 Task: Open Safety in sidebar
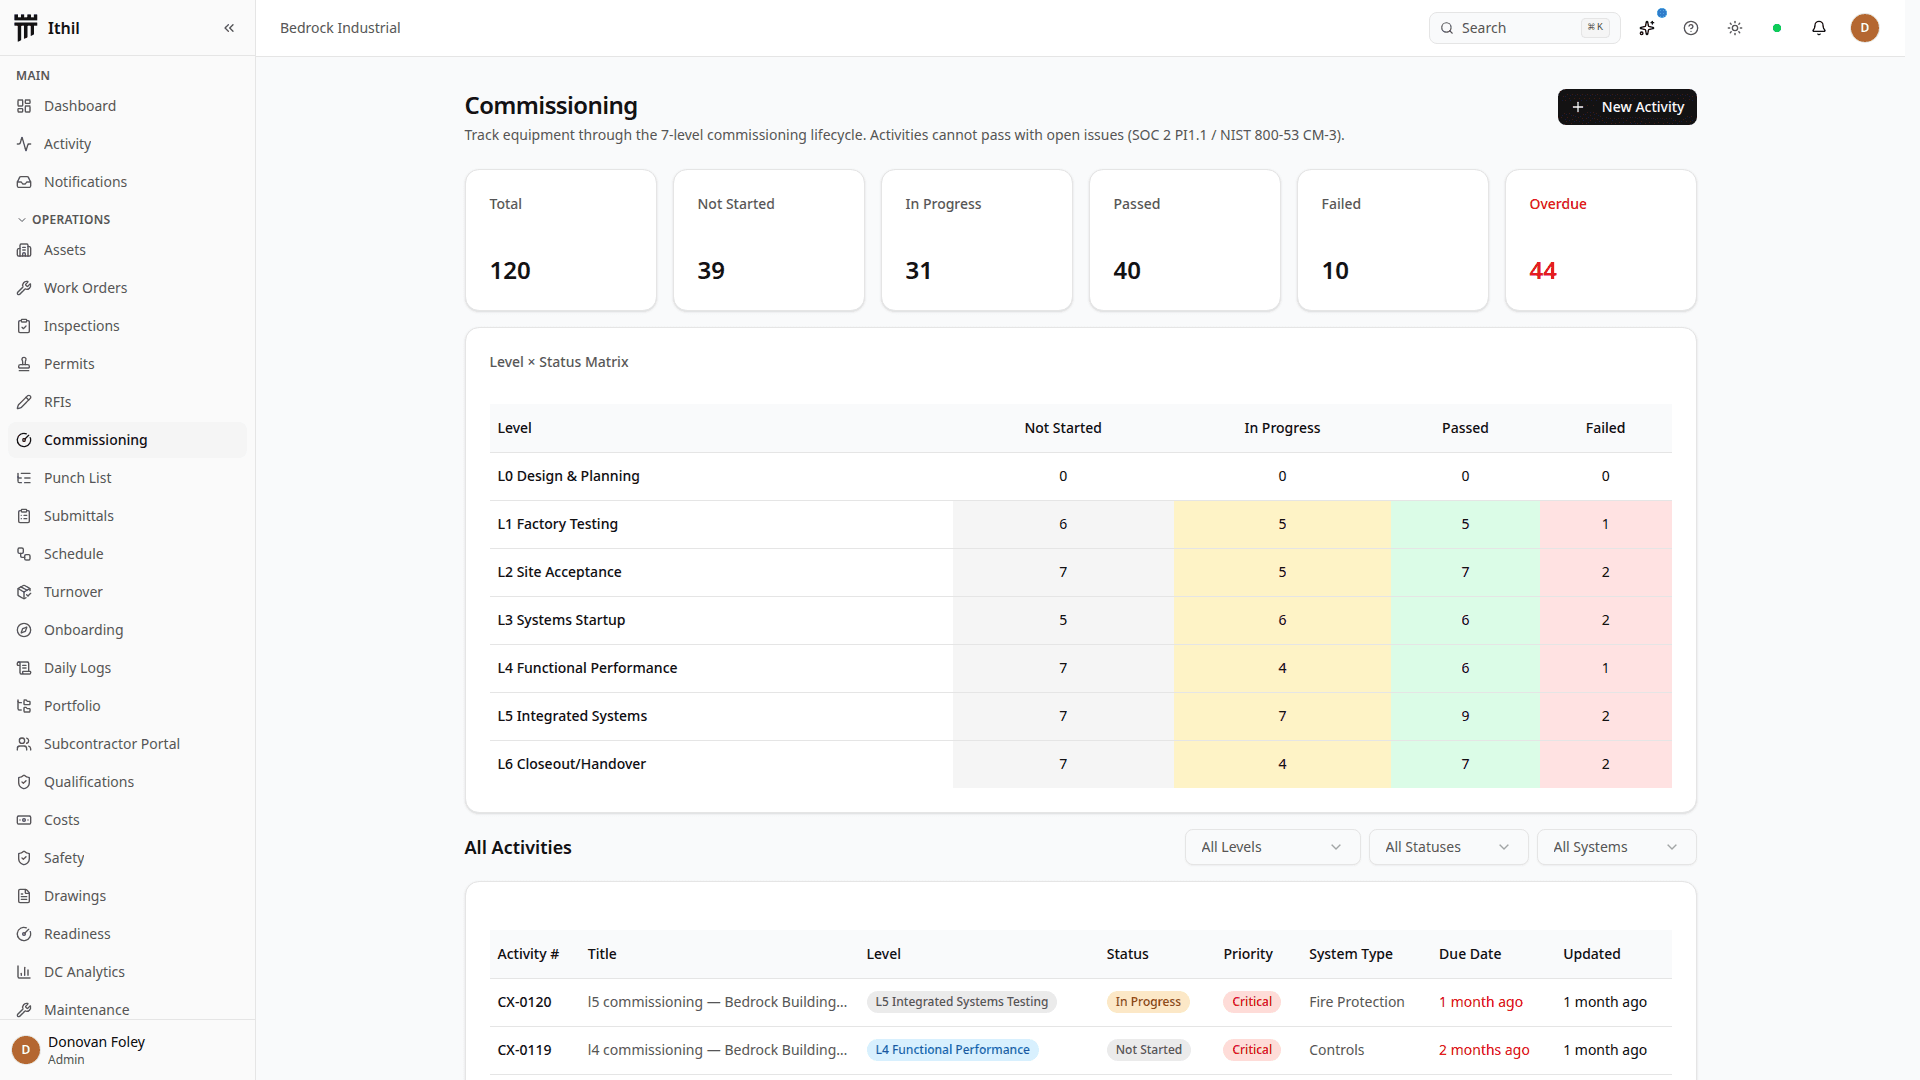(x=128, y=858)
